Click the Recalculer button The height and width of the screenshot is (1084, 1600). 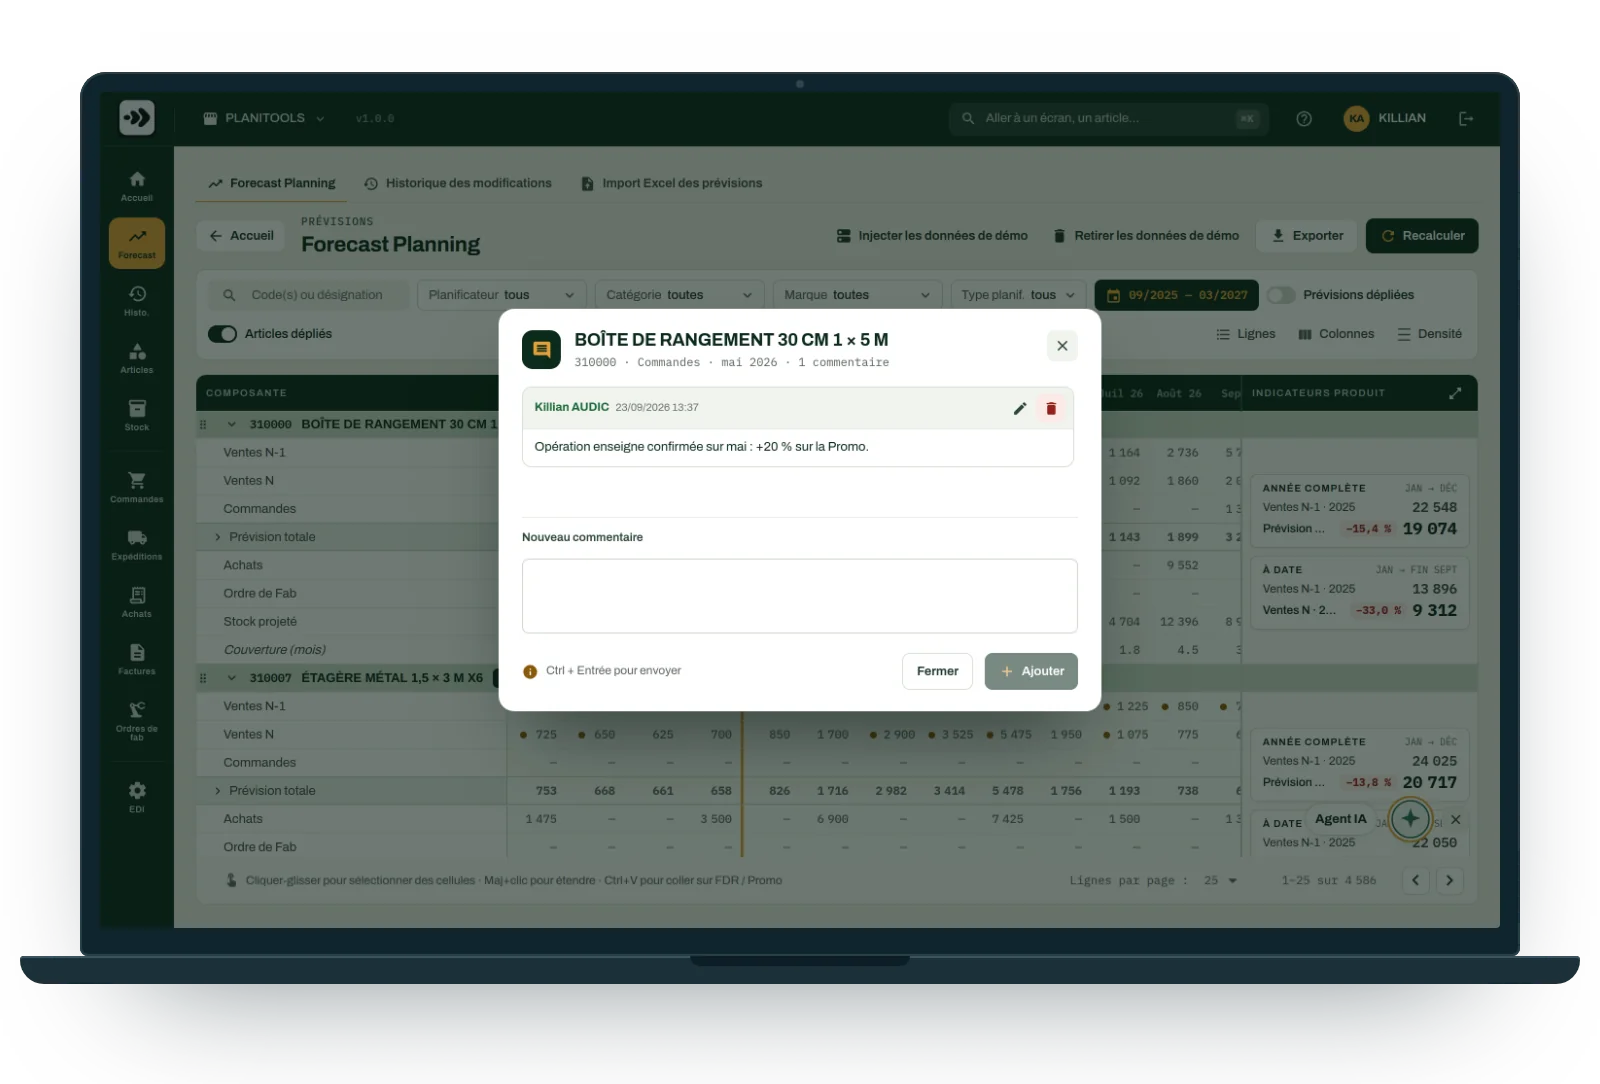pos(1422,236)
